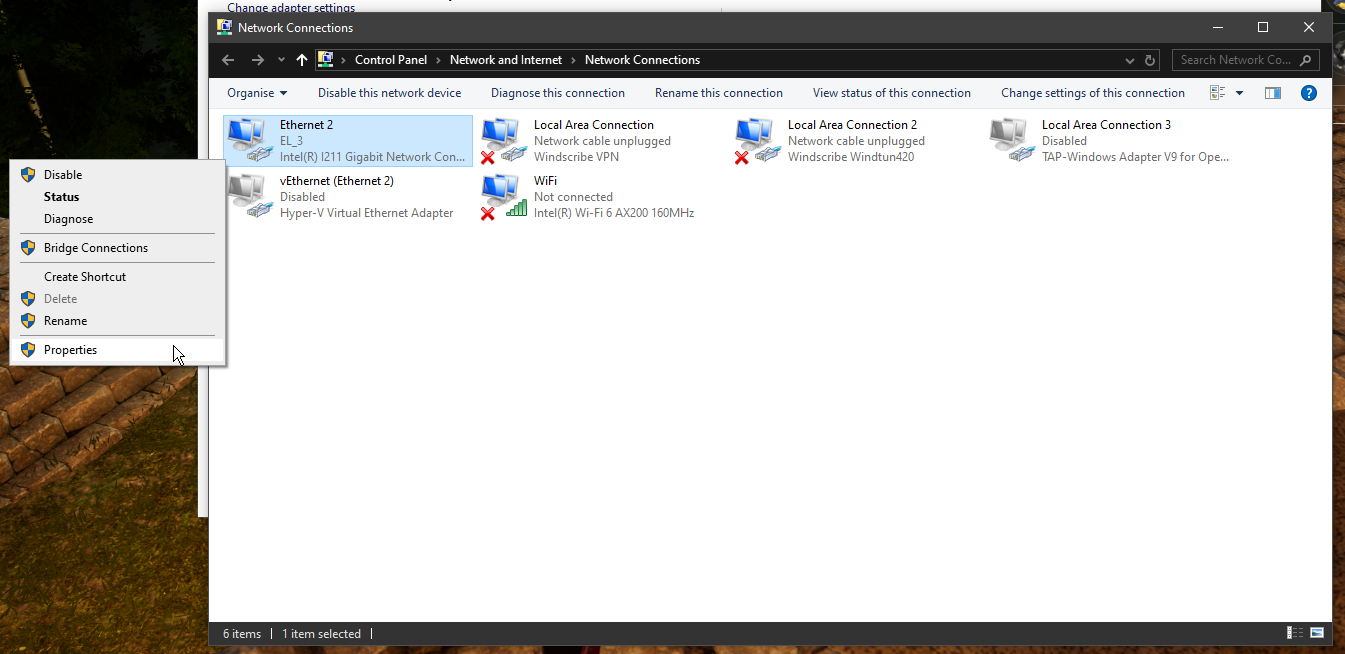Click the Network Connections title bar icon

(225, 27)
